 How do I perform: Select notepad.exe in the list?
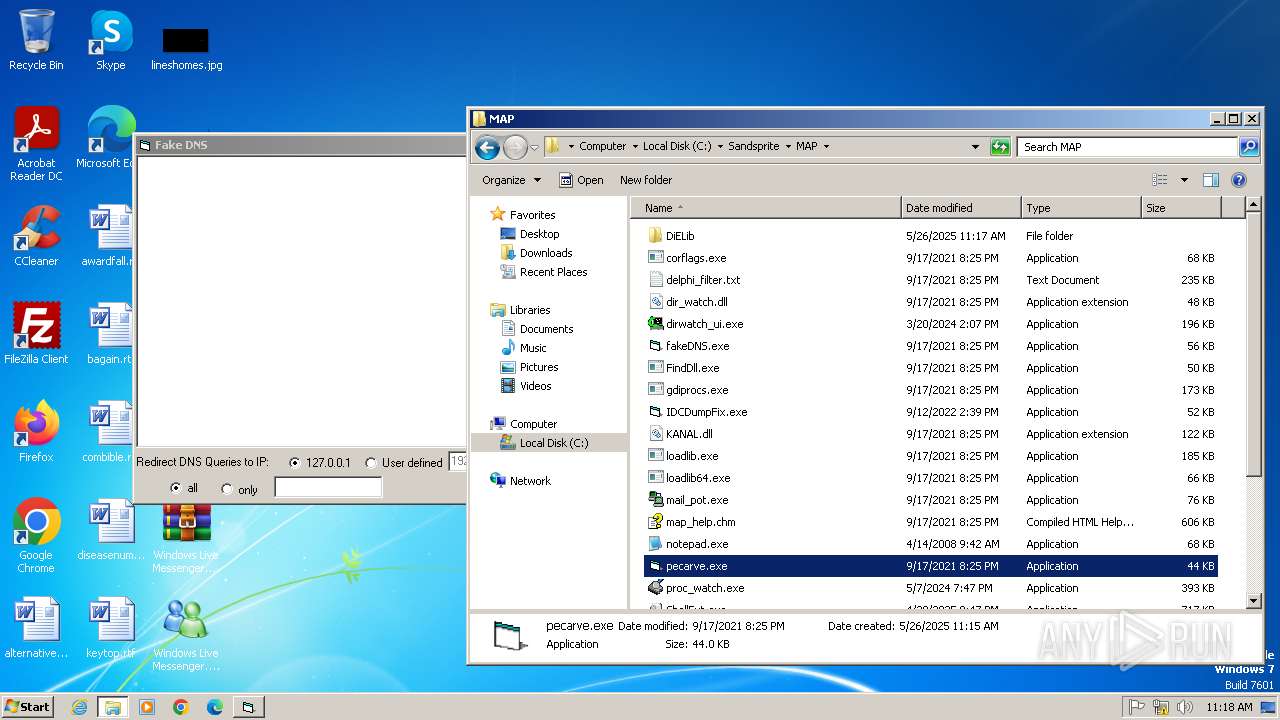click(x=697, y=544)
